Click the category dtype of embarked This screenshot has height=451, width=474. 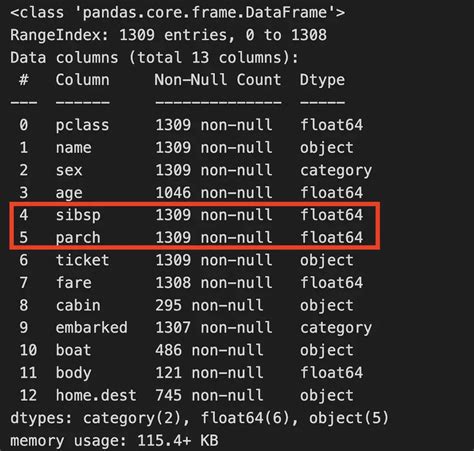[x=336, y=328]
